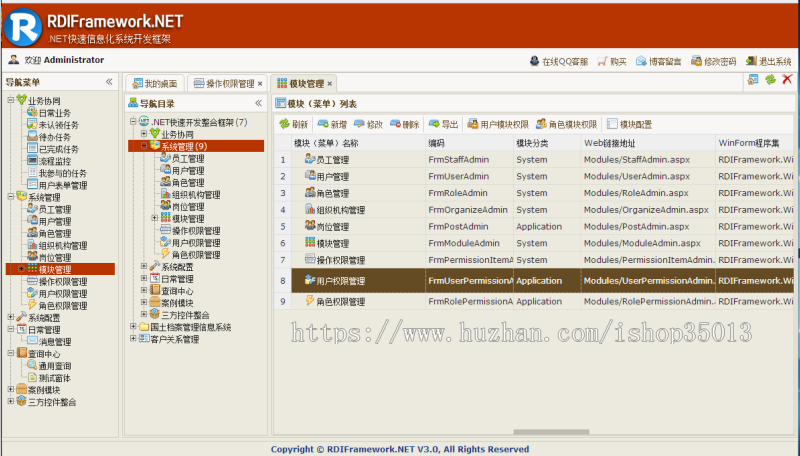Image resolution: width=800 pixels, height=456 pixels.
Task: Select row 5 岗位管理 in module list
Action: tap(534, 226)
